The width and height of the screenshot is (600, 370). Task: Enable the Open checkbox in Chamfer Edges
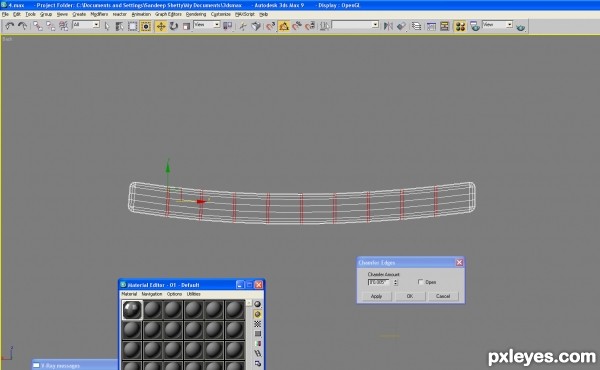pos(421,282)
